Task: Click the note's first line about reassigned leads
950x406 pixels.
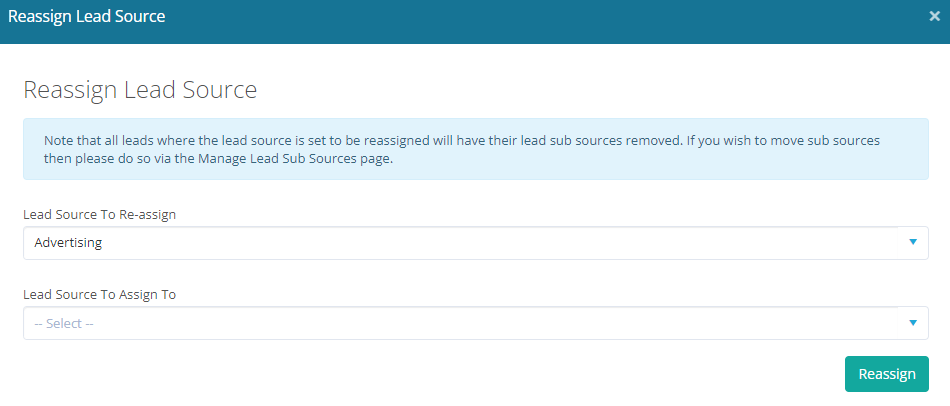Action: 461,140
